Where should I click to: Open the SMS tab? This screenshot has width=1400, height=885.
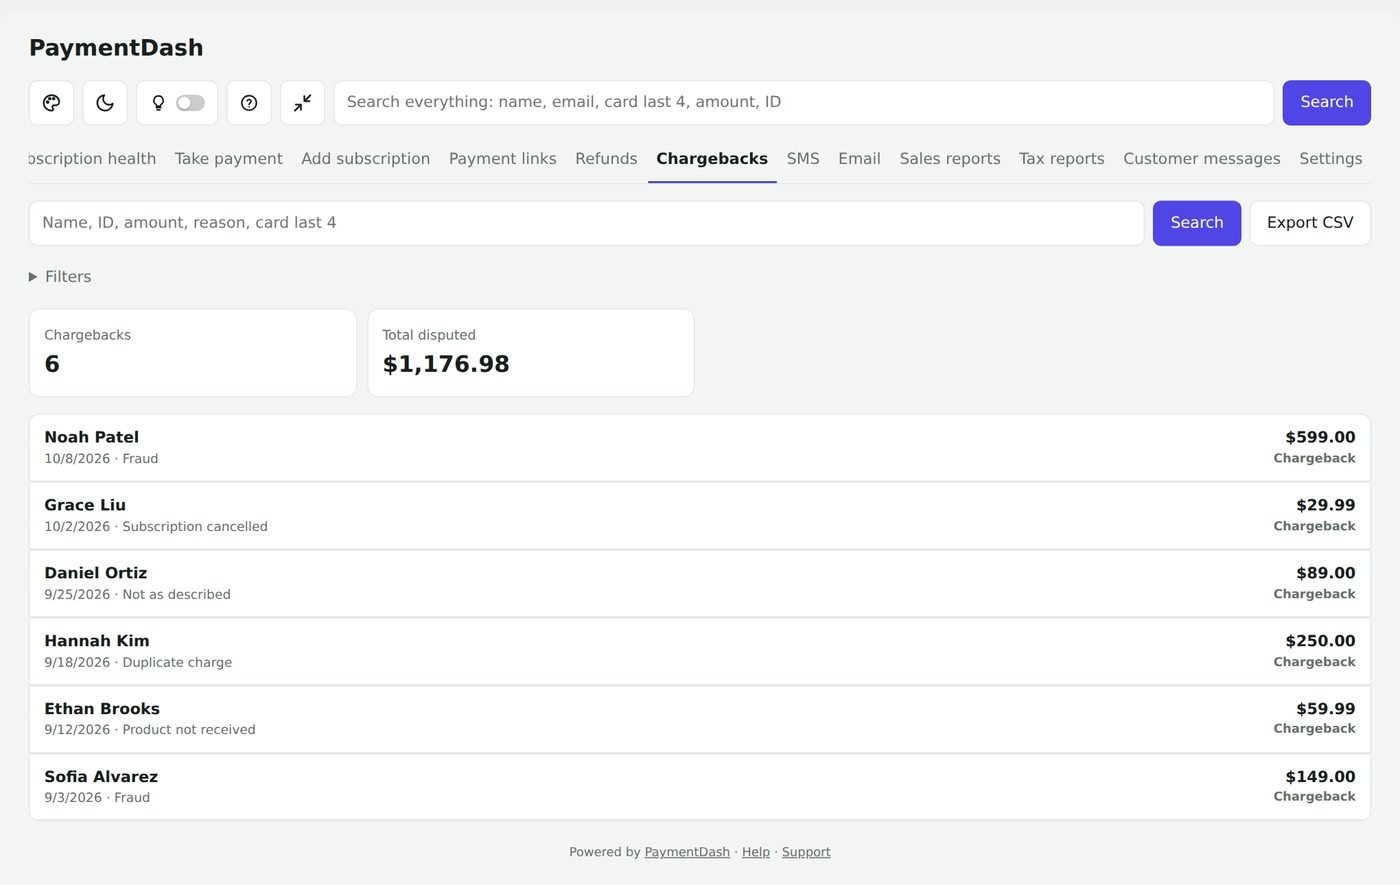(803, 159)
